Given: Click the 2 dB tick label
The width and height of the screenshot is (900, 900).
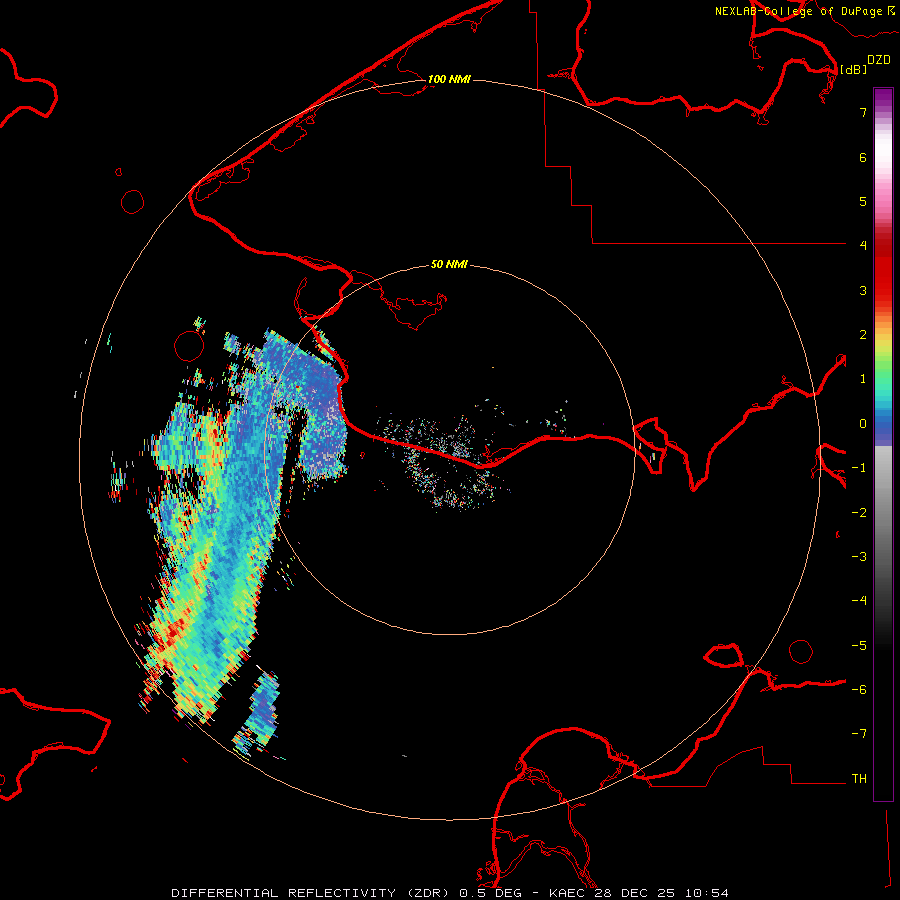Looking at the screenshot, I should click(863, 335).
